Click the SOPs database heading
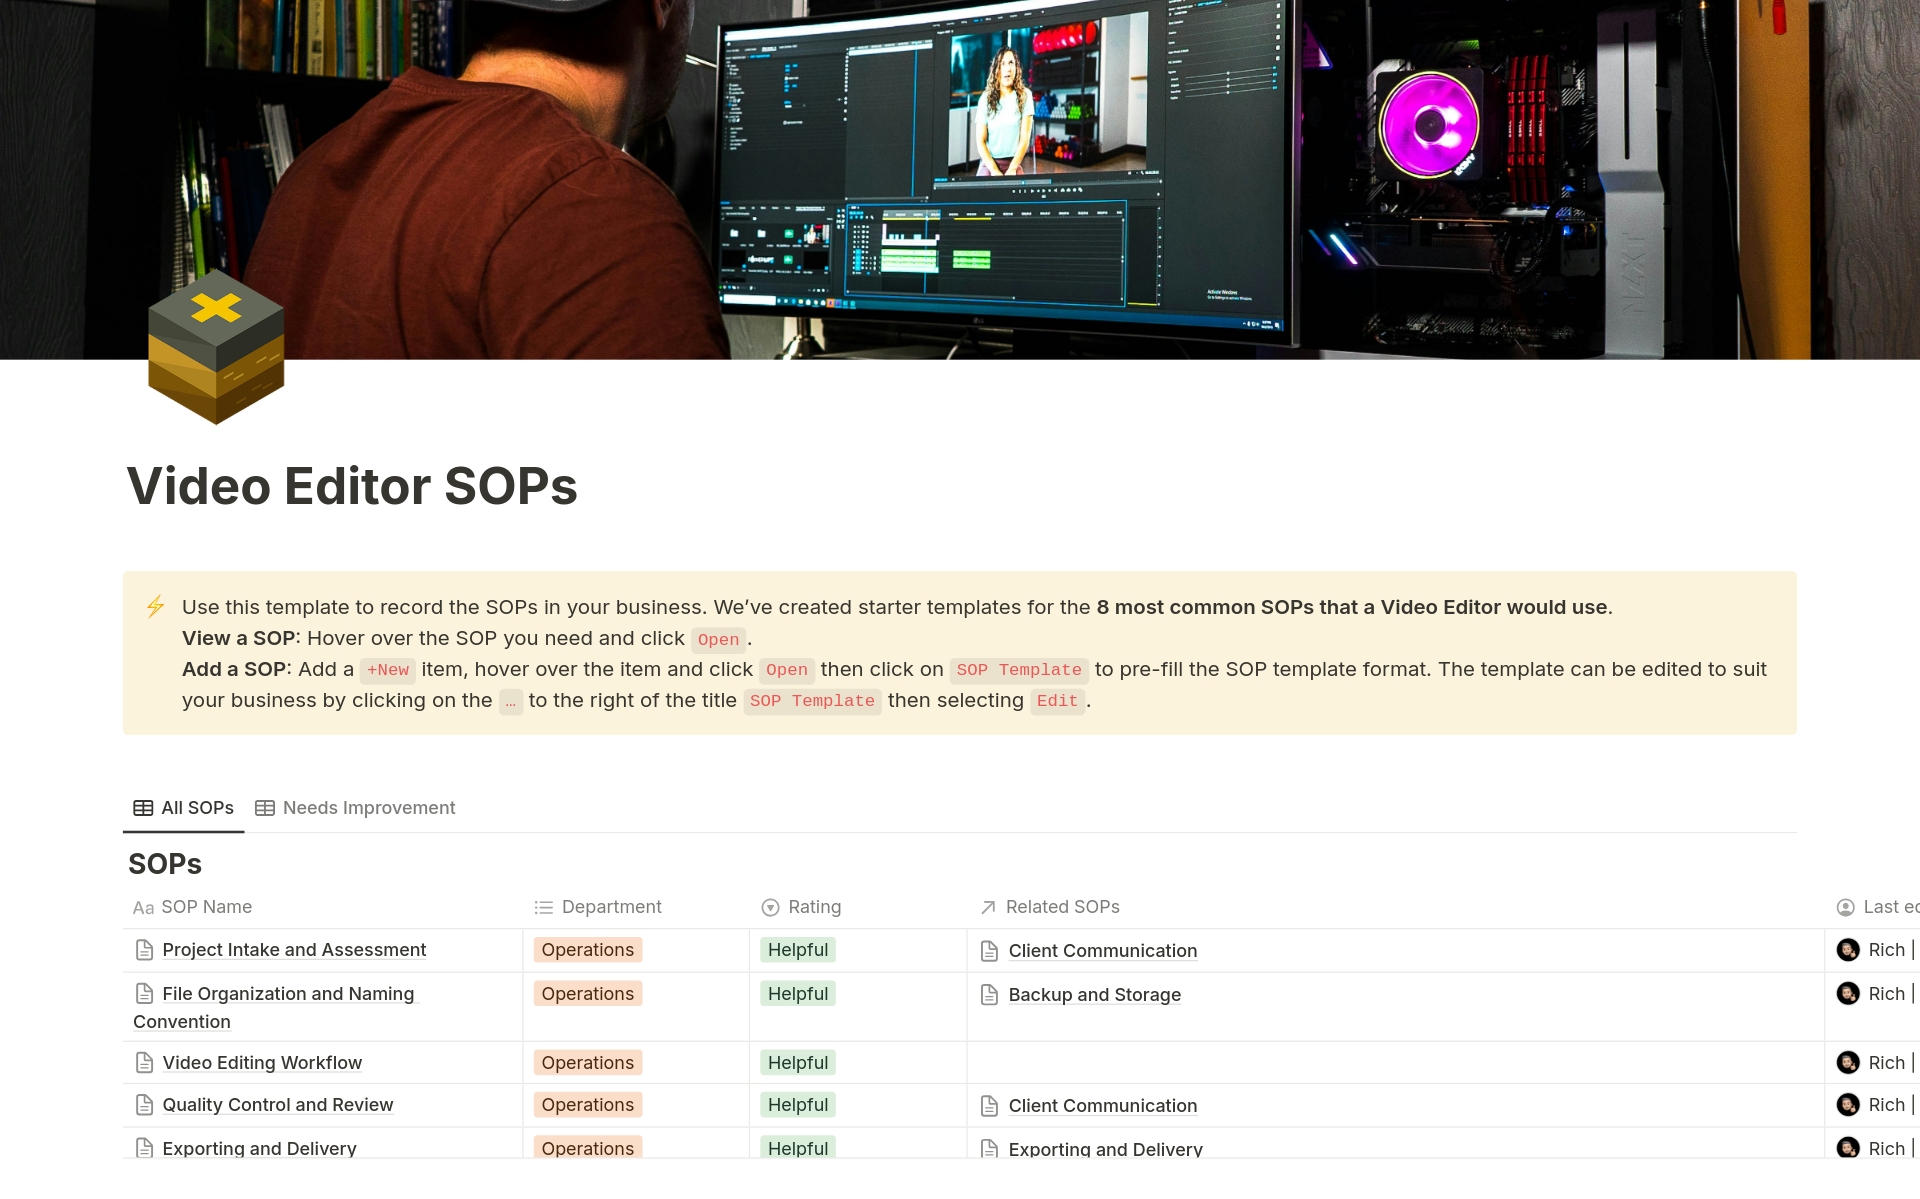This screenshot has height=1199, width=1920. (x=165, y=864)
